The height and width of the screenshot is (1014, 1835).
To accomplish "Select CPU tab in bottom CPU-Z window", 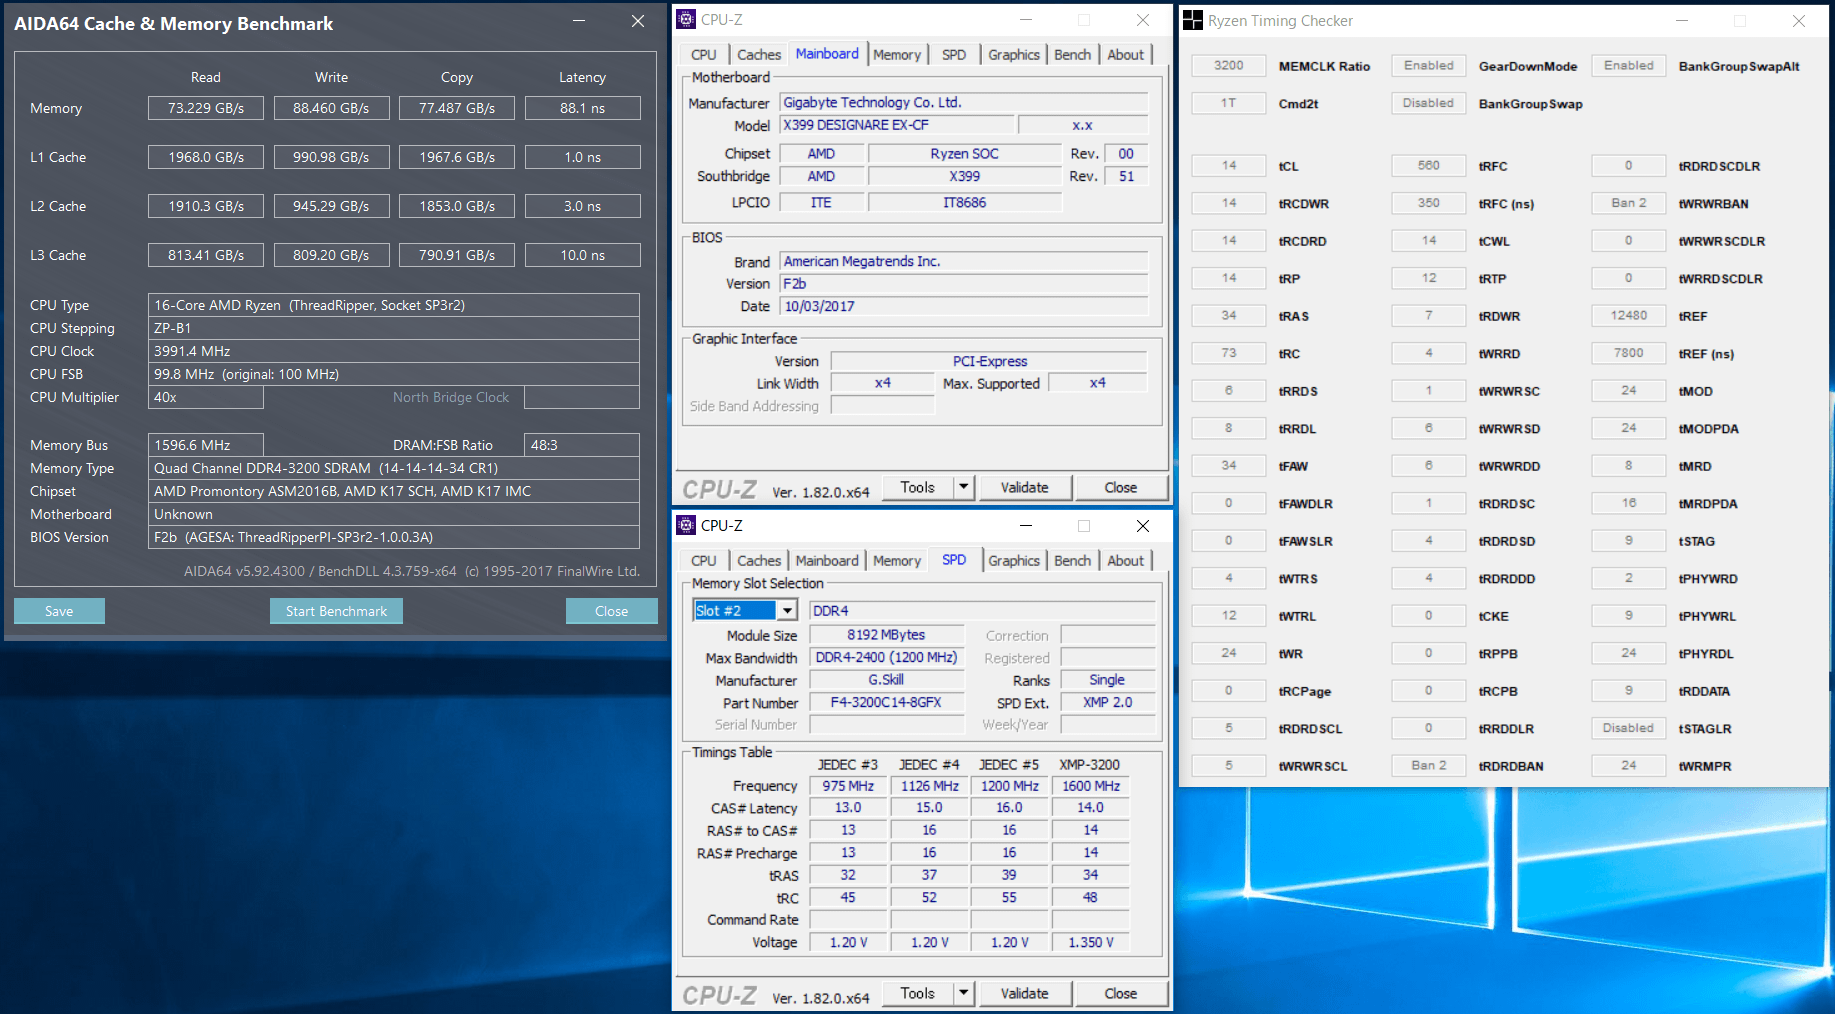I will pyautogui.click(x=704, y=561).
